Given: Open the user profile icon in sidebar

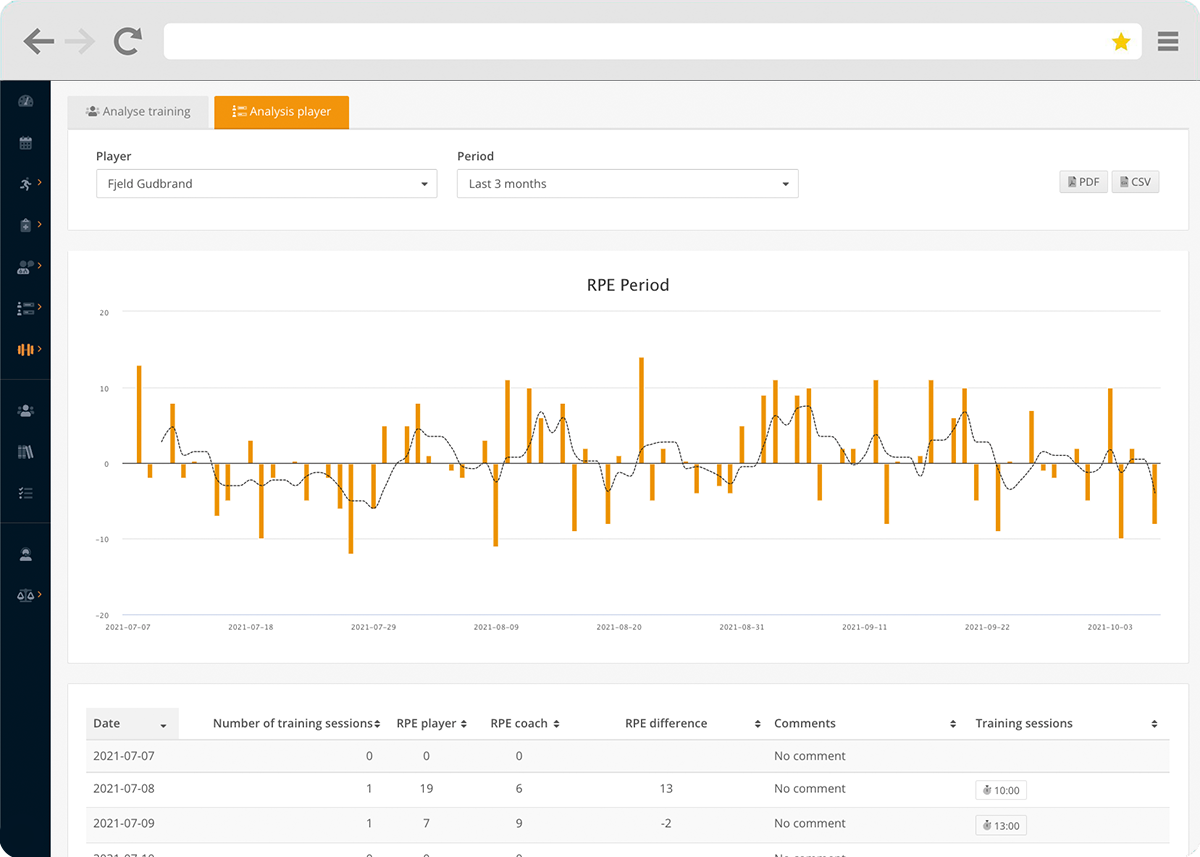Looking at the screenshot, I should [x=26, y=554].
